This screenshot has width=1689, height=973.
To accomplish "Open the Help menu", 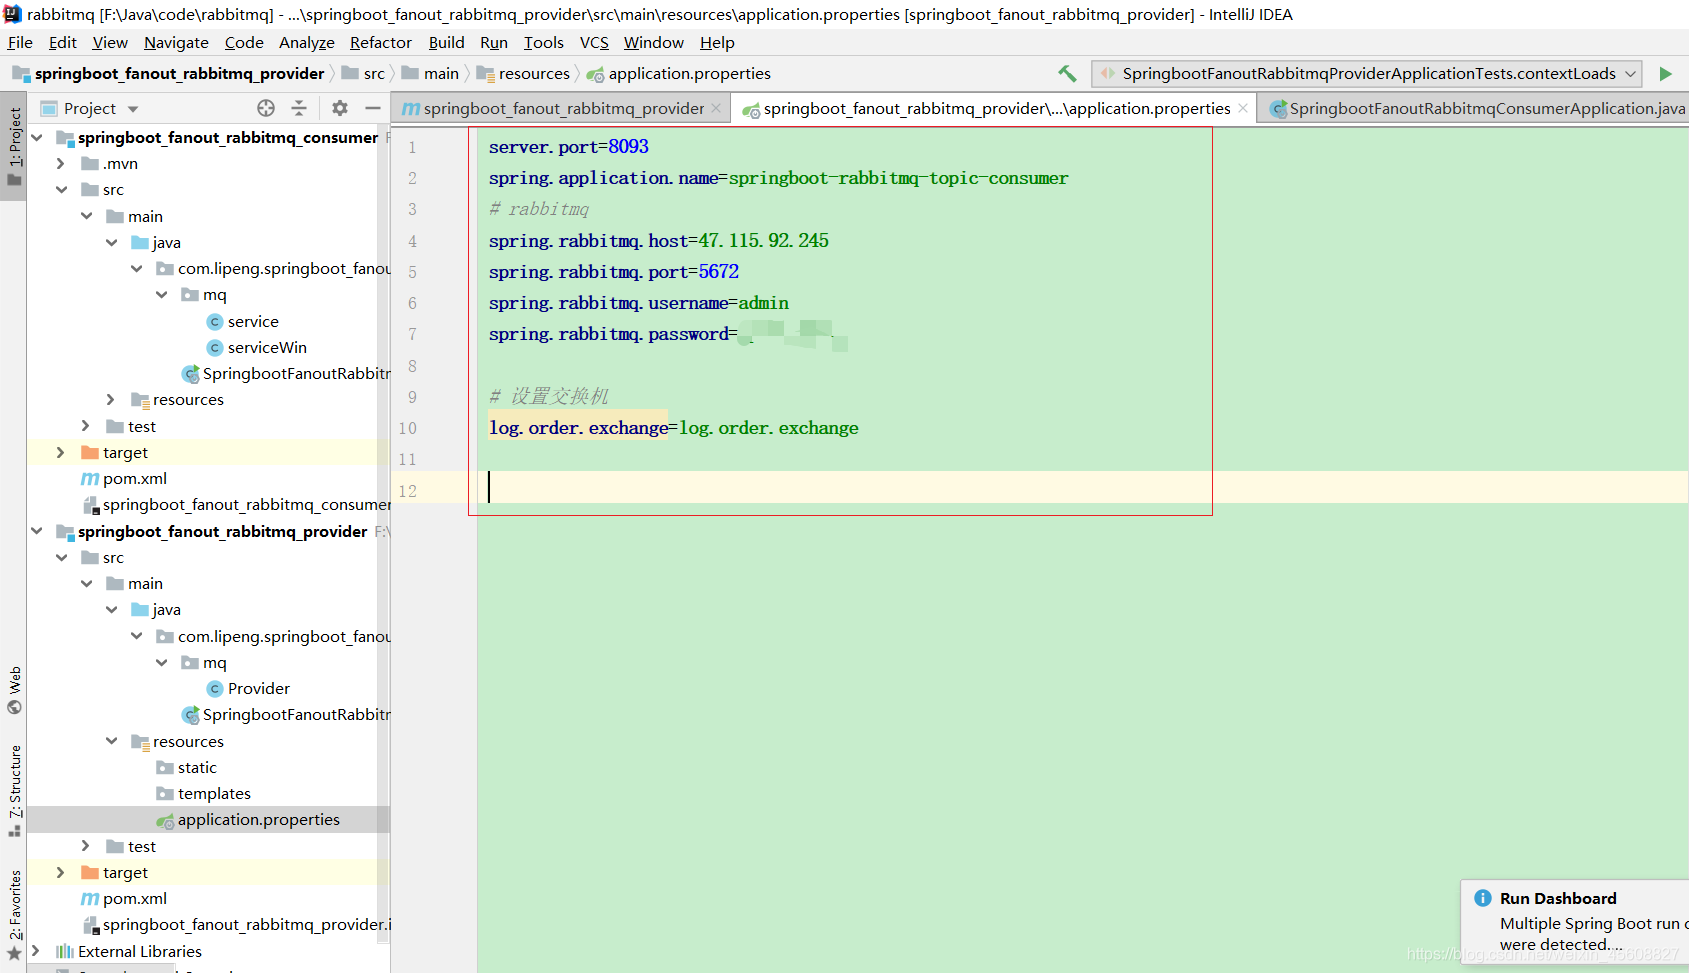I will tap(717, 42).
